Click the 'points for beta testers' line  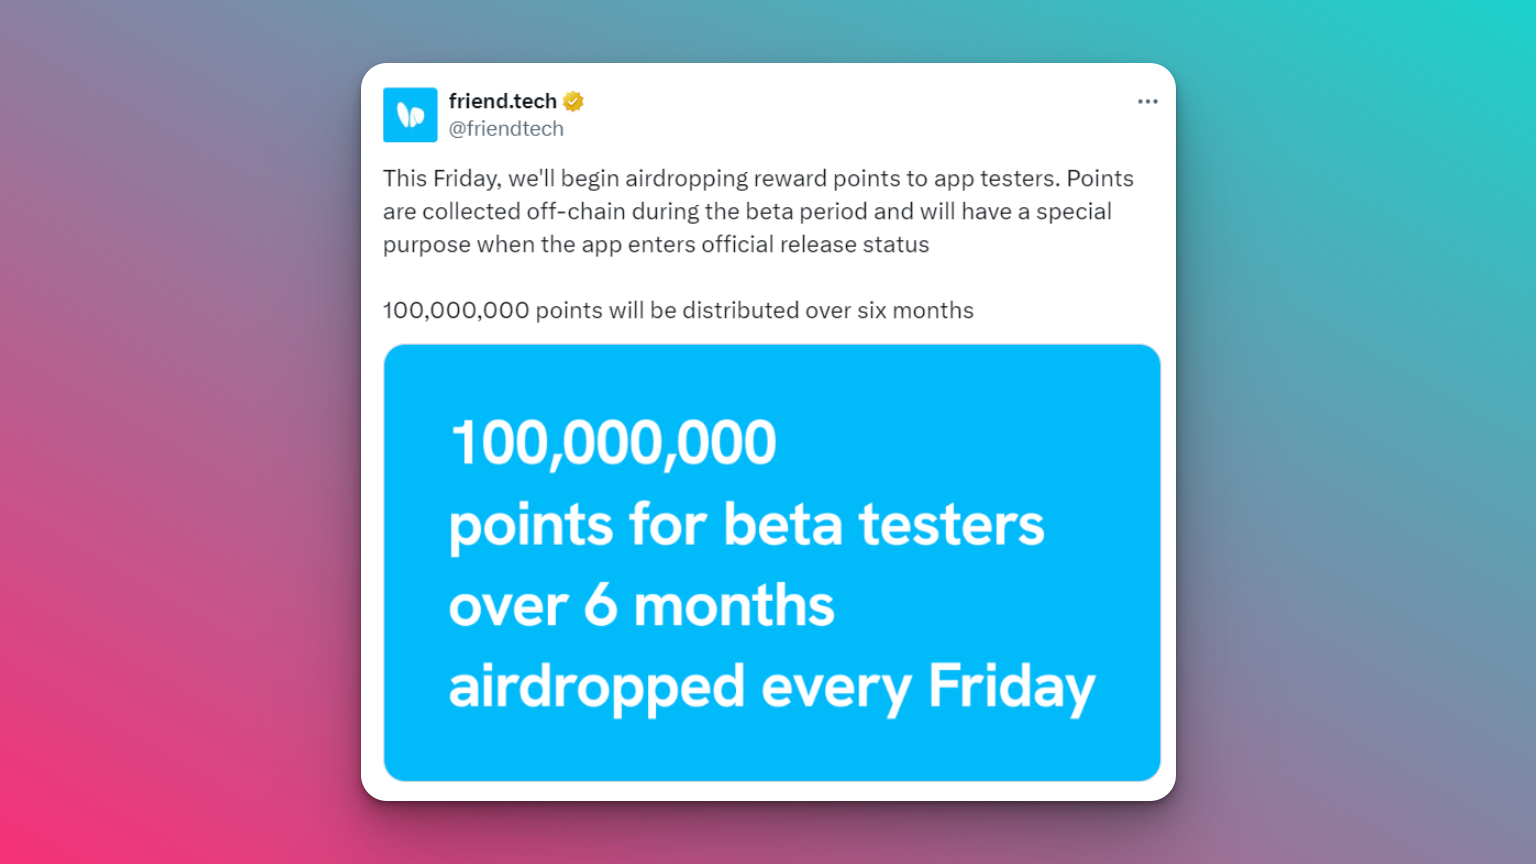point(746,524)
